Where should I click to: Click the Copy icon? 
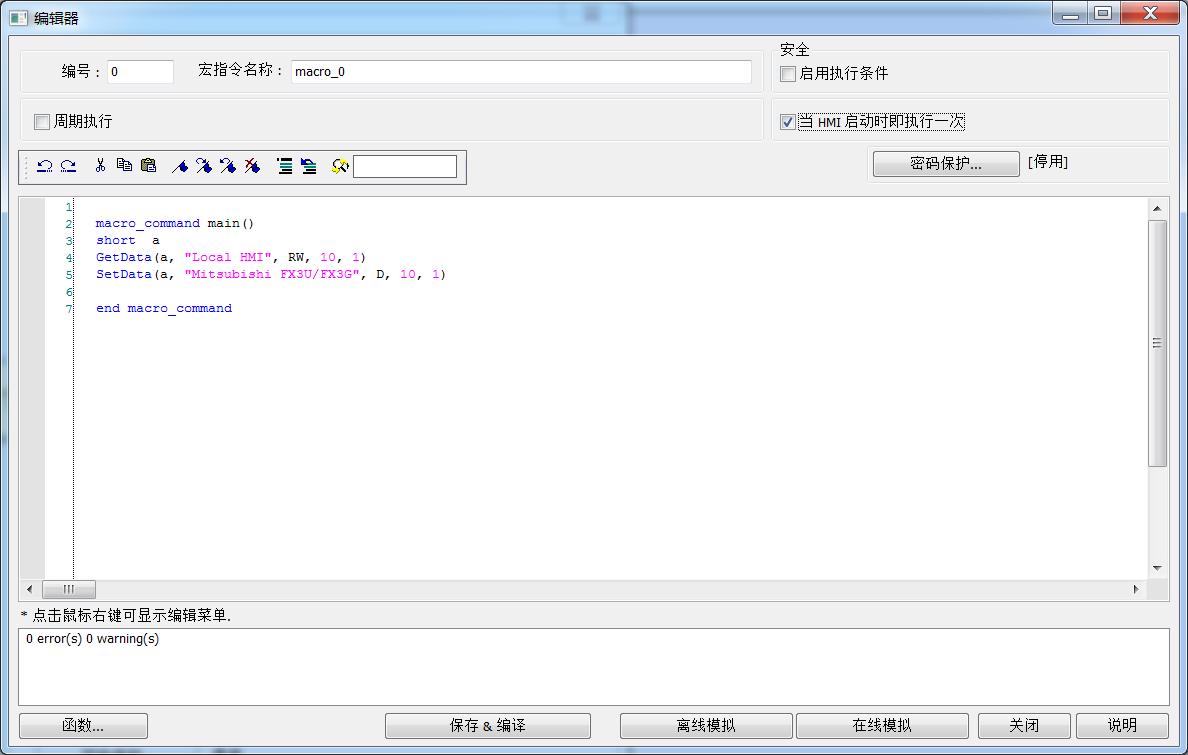[125, 165]
